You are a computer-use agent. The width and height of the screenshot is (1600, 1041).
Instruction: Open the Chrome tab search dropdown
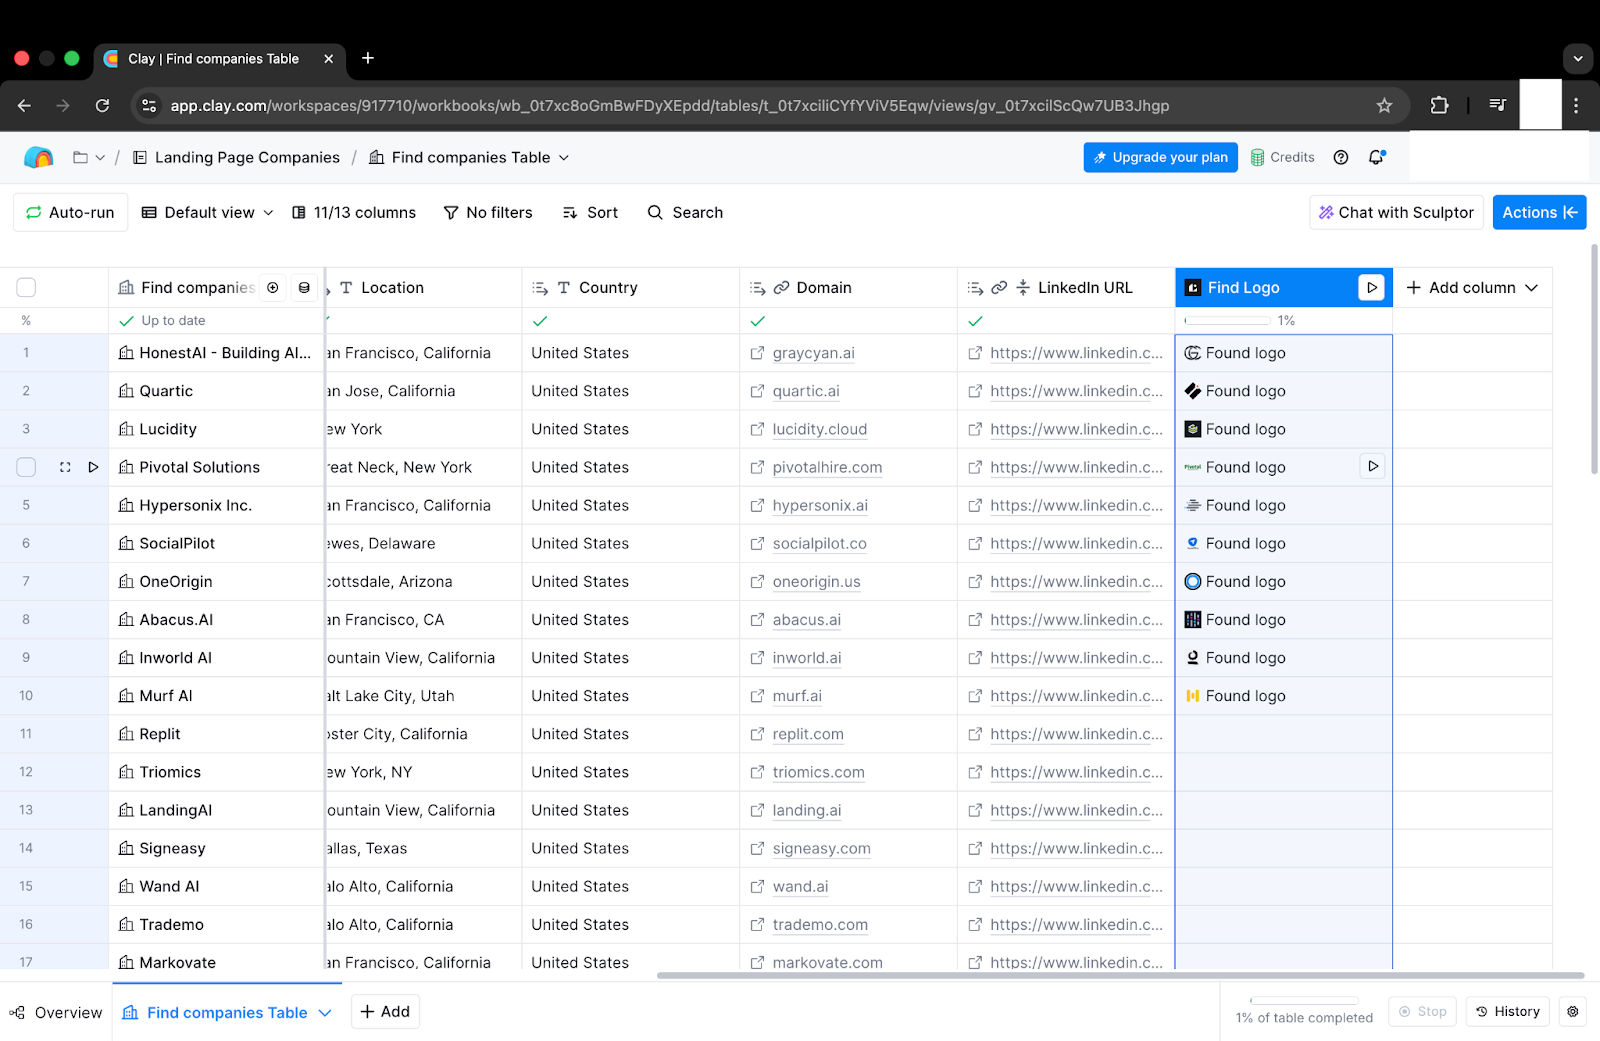(1578, 58)
